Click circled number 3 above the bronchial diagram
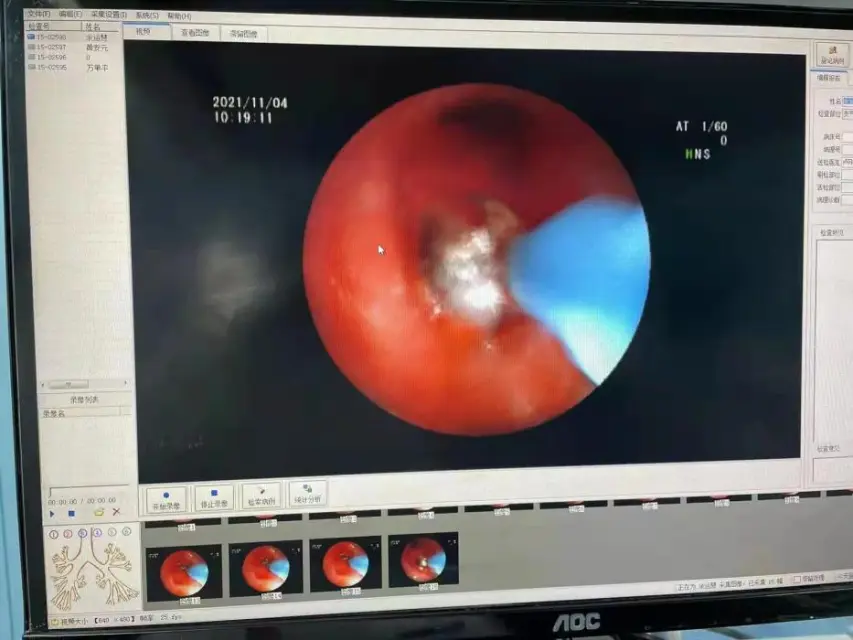The image size is (853, 640). click(x=83, y=533)
